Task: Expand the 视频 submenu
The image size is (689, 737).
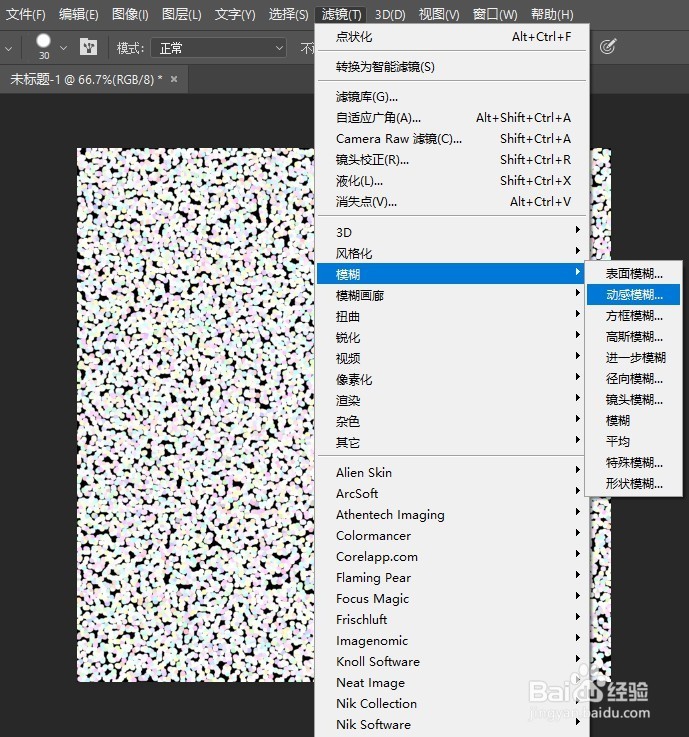Action: pos(451,358)
